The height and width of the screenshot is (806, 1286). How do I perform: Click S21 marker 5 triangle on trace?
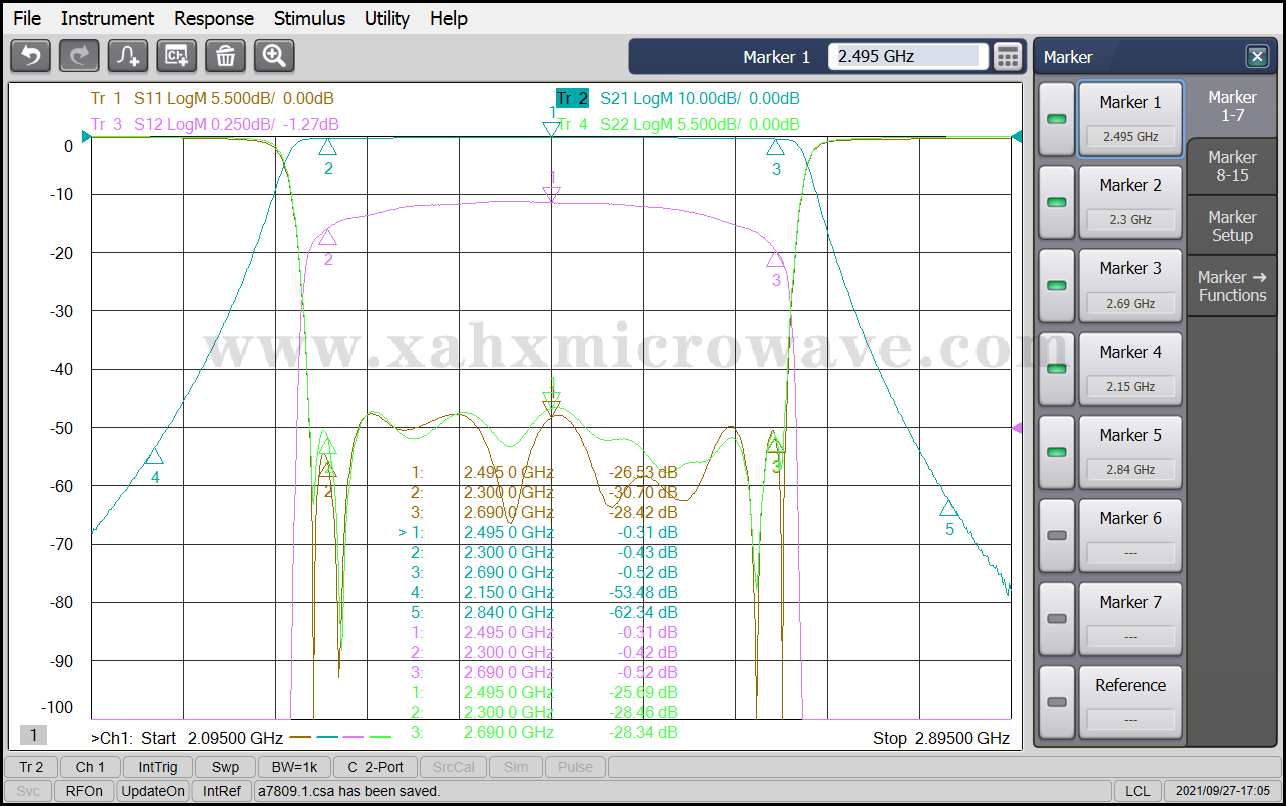[x=948, y=509]
